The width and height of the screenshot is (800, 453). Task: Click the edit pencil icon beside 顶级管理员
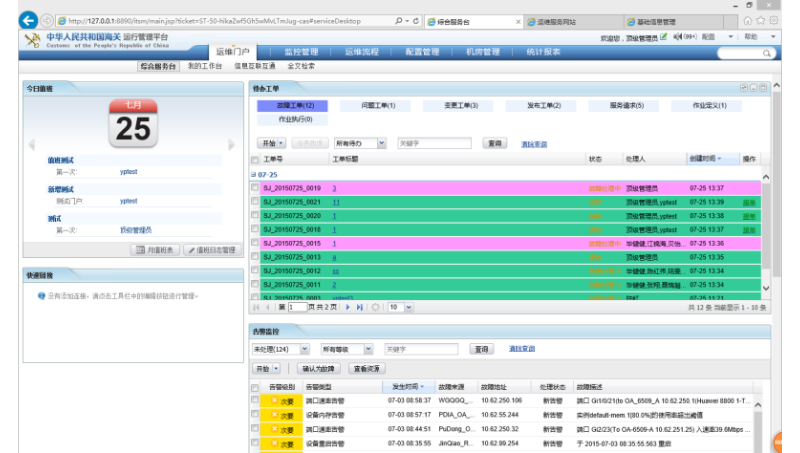tap(663, 37)
